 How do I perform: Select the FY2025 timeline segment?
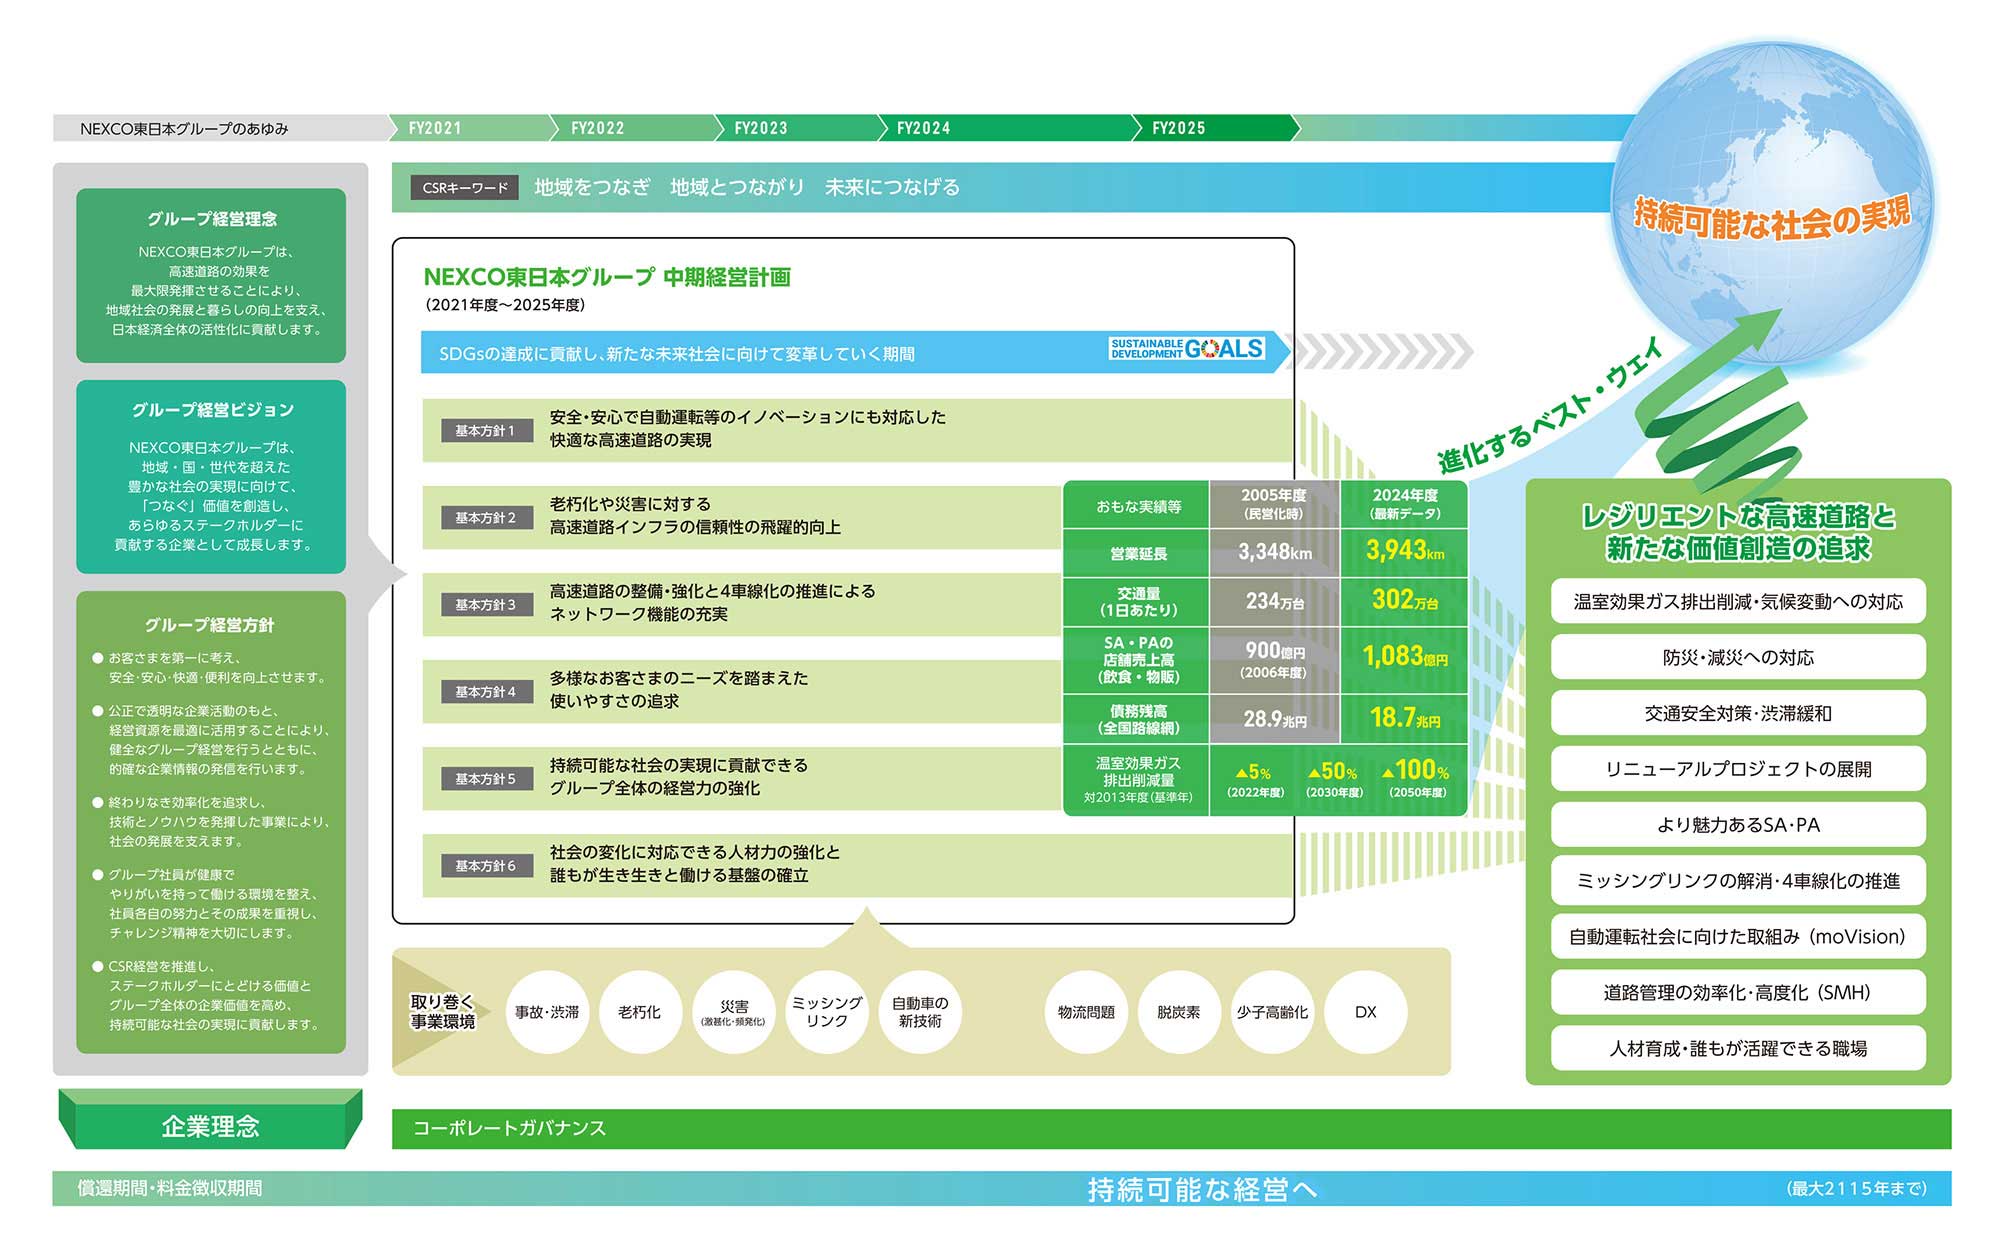pos(1180,128)
